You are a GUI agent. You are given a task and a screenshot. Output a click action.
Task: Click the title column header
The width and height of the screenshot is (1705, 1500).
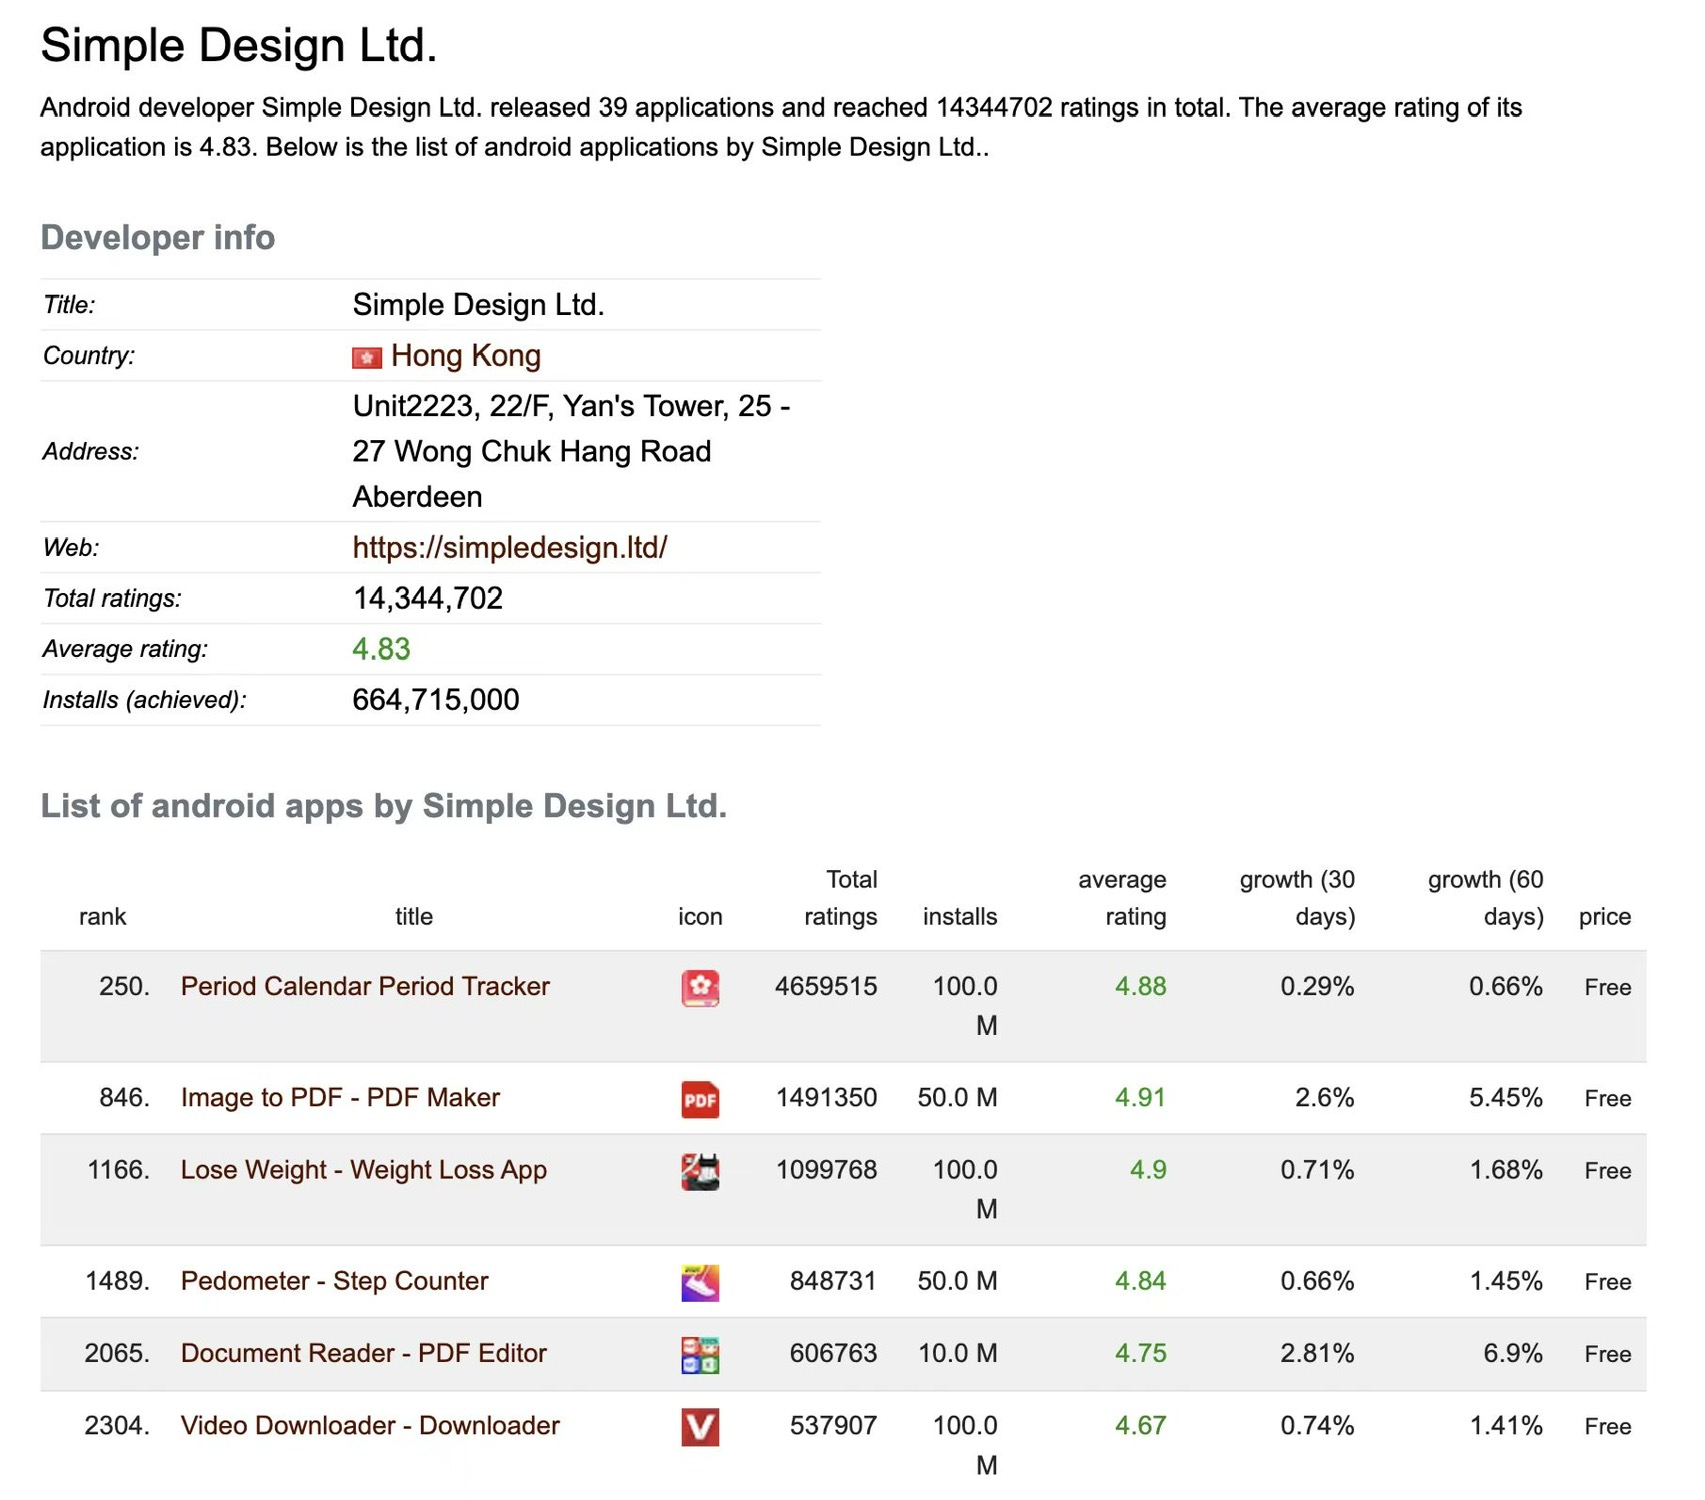tap(414, 916)
